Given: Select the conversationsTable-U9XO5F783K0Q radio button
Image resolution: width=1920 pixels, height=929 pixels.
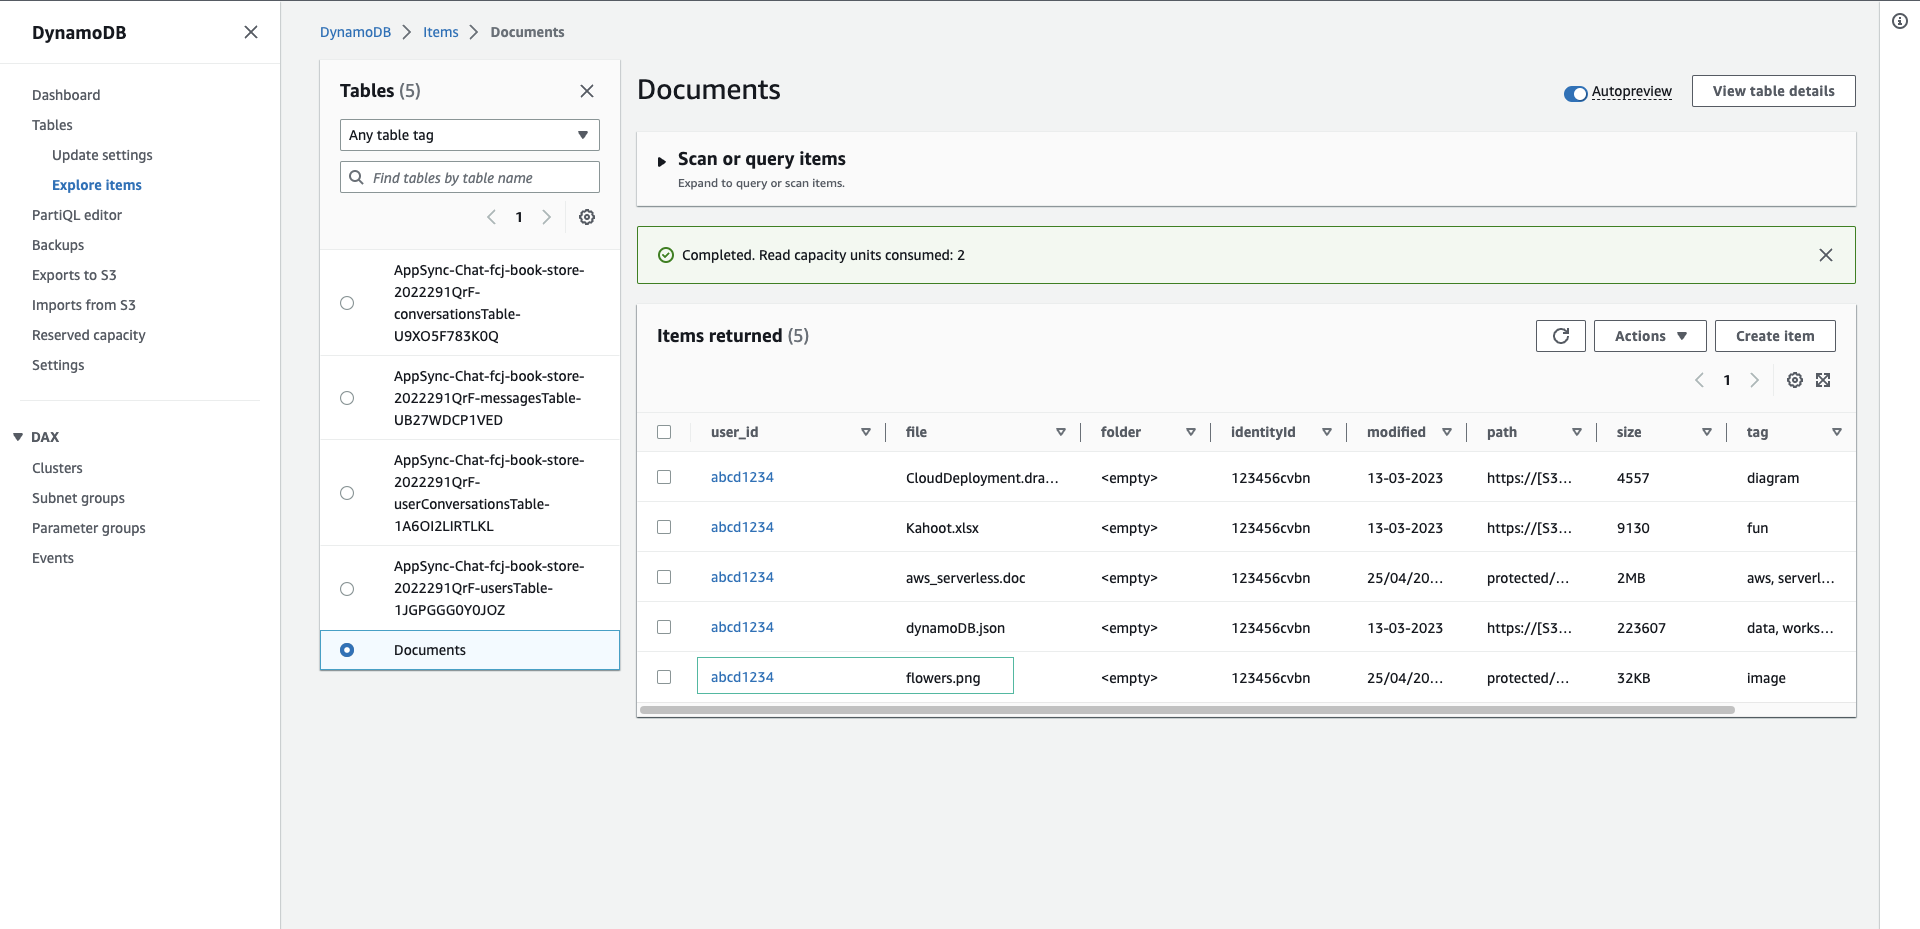Looking at the screenshot, I should tap(347, 303).
